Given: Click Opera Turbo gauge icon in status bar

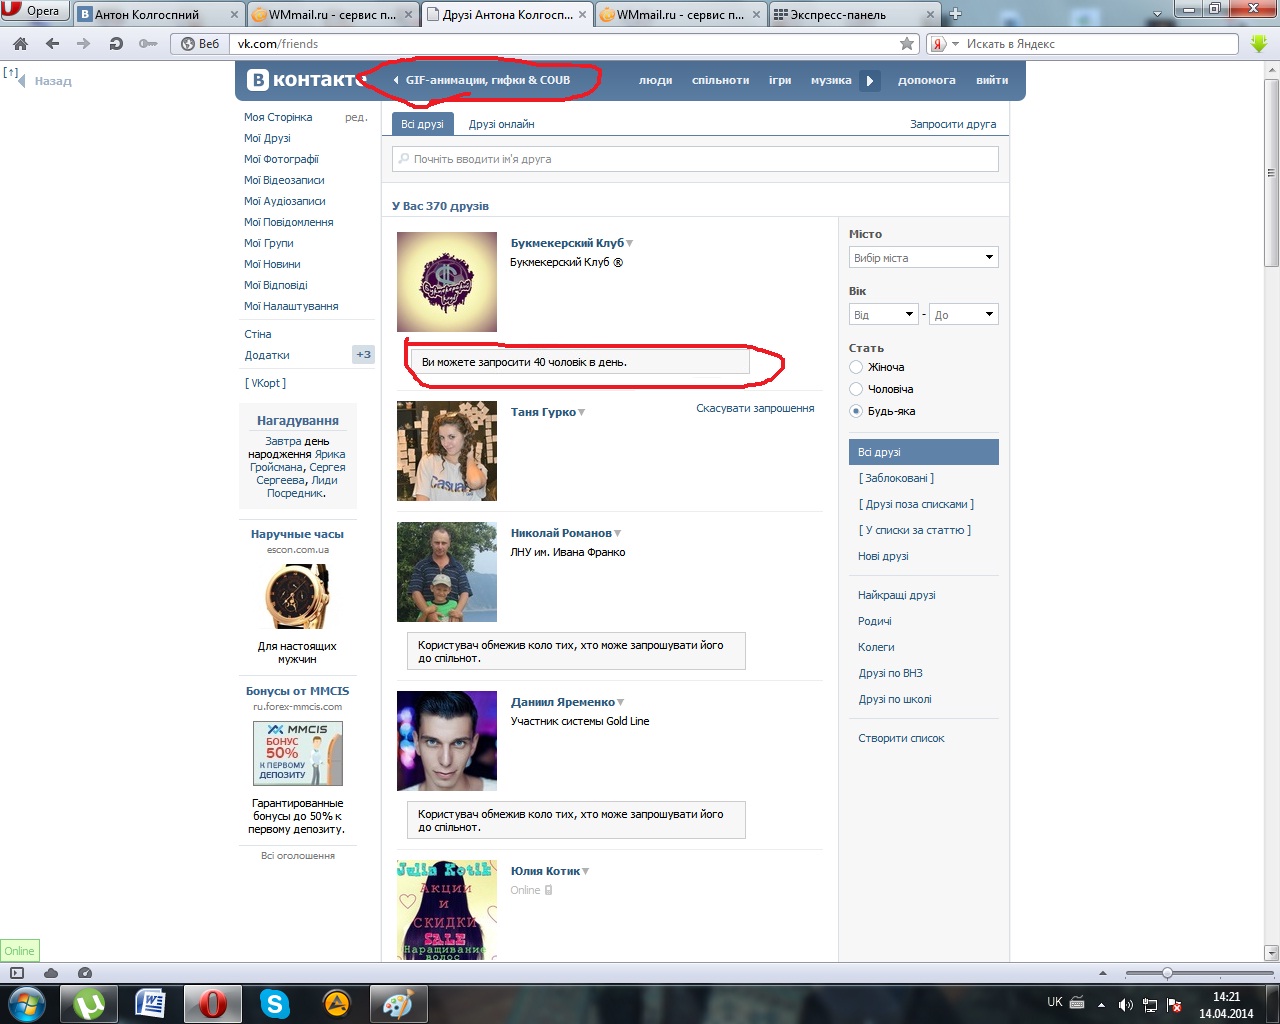Looking at the screenshot, I should (85, 973).
